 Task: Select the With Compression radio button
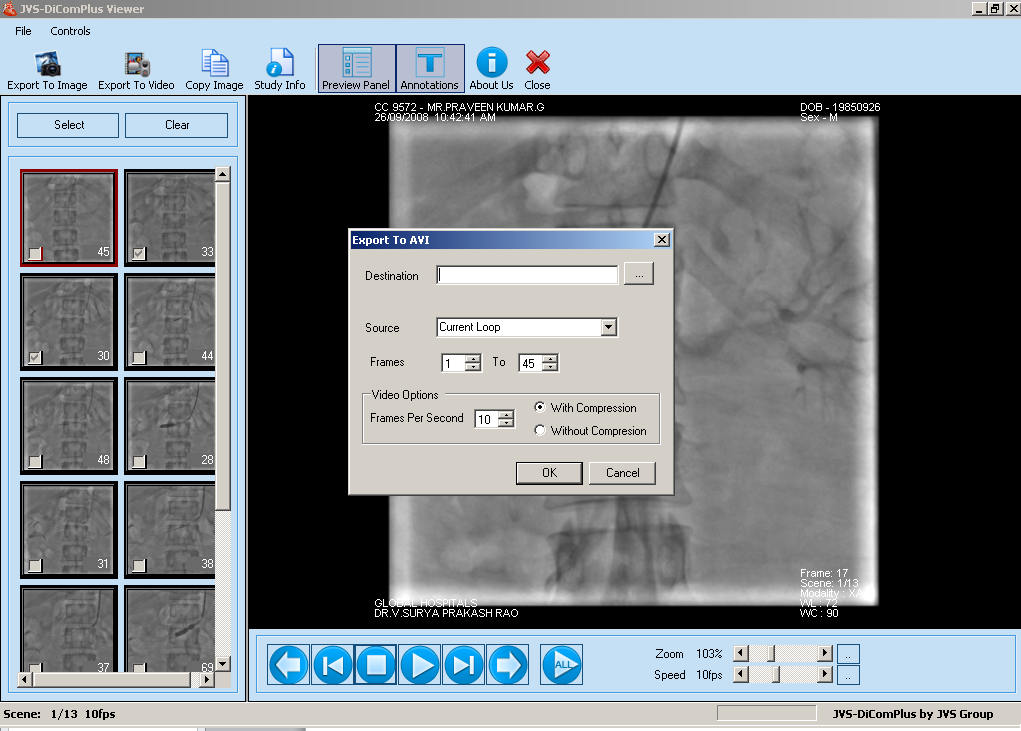click(541, 408)
